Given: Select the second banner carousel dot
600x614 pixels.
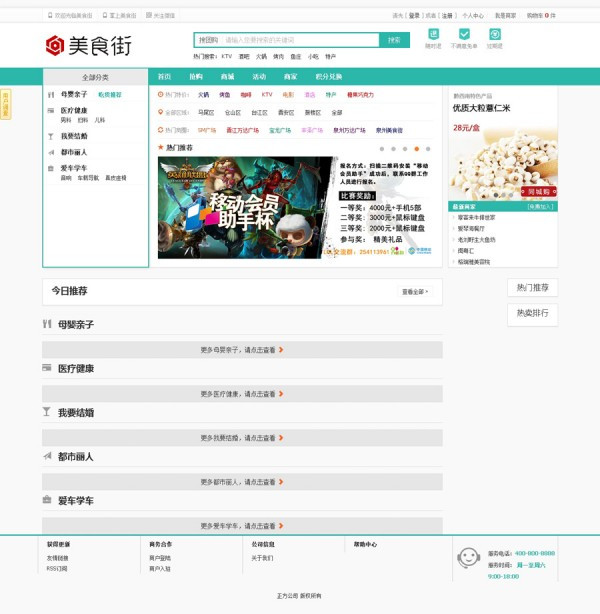Looking at the screenshot, I should 393,149.
